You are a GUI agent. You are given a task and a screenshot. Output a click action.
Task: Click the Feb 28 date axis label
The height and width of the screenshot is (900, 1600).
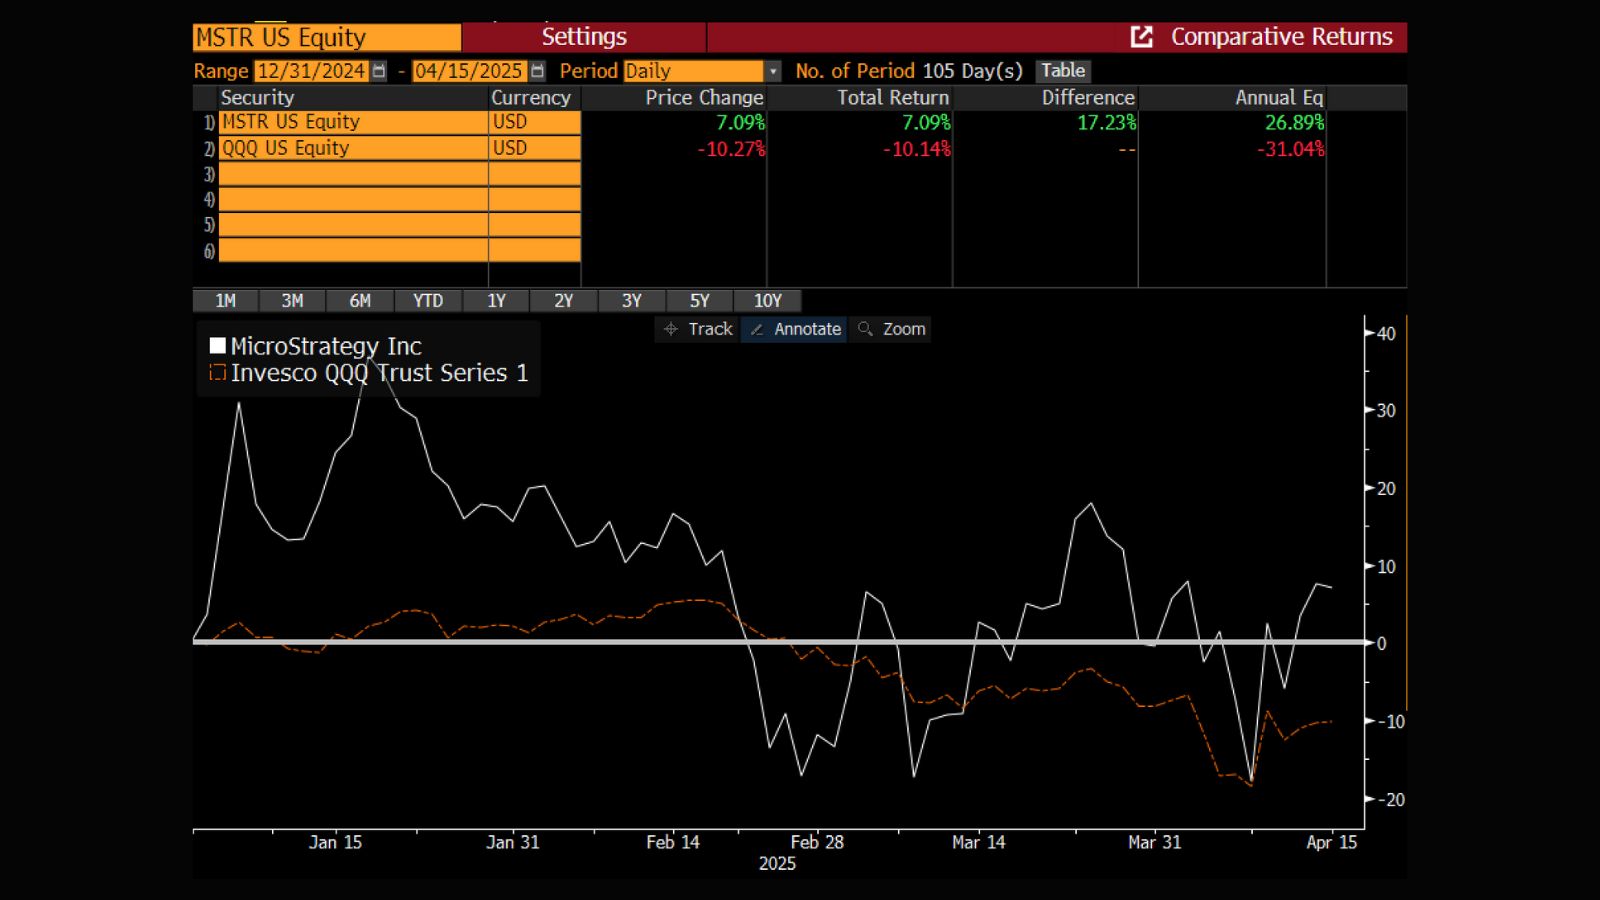(x=817, y=842)
